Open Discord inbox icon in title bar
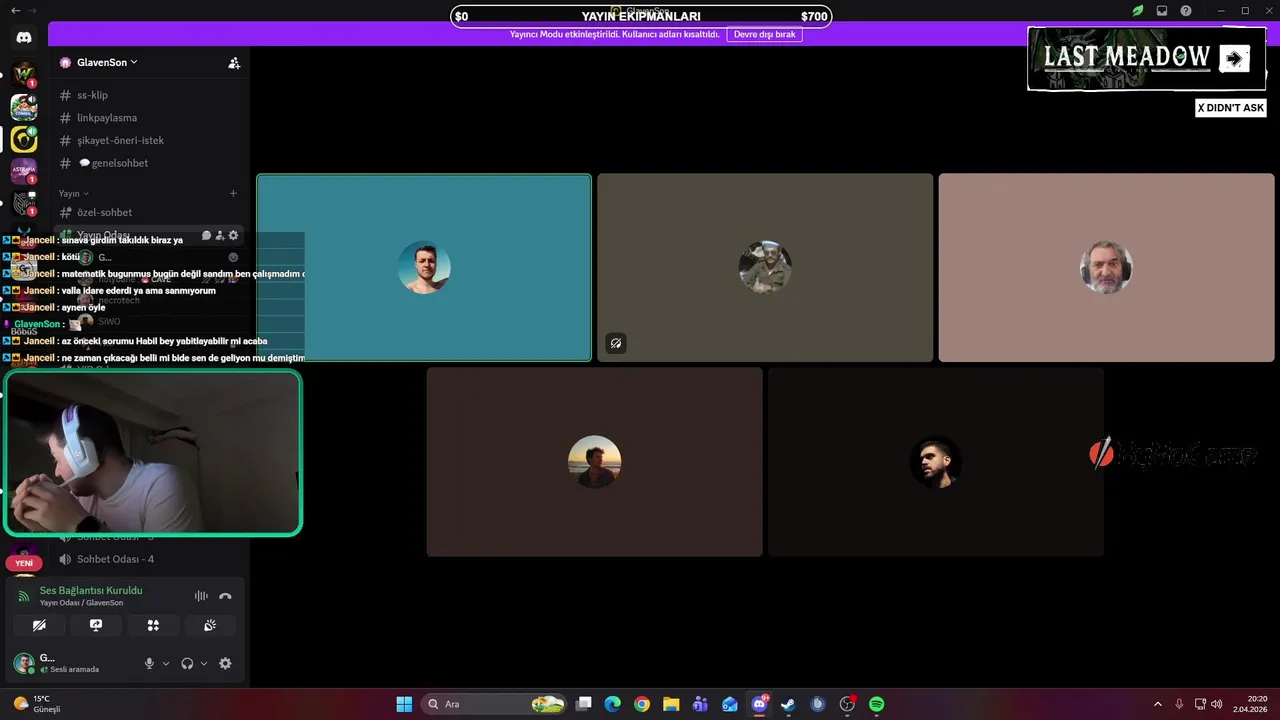 (1162, 11)
